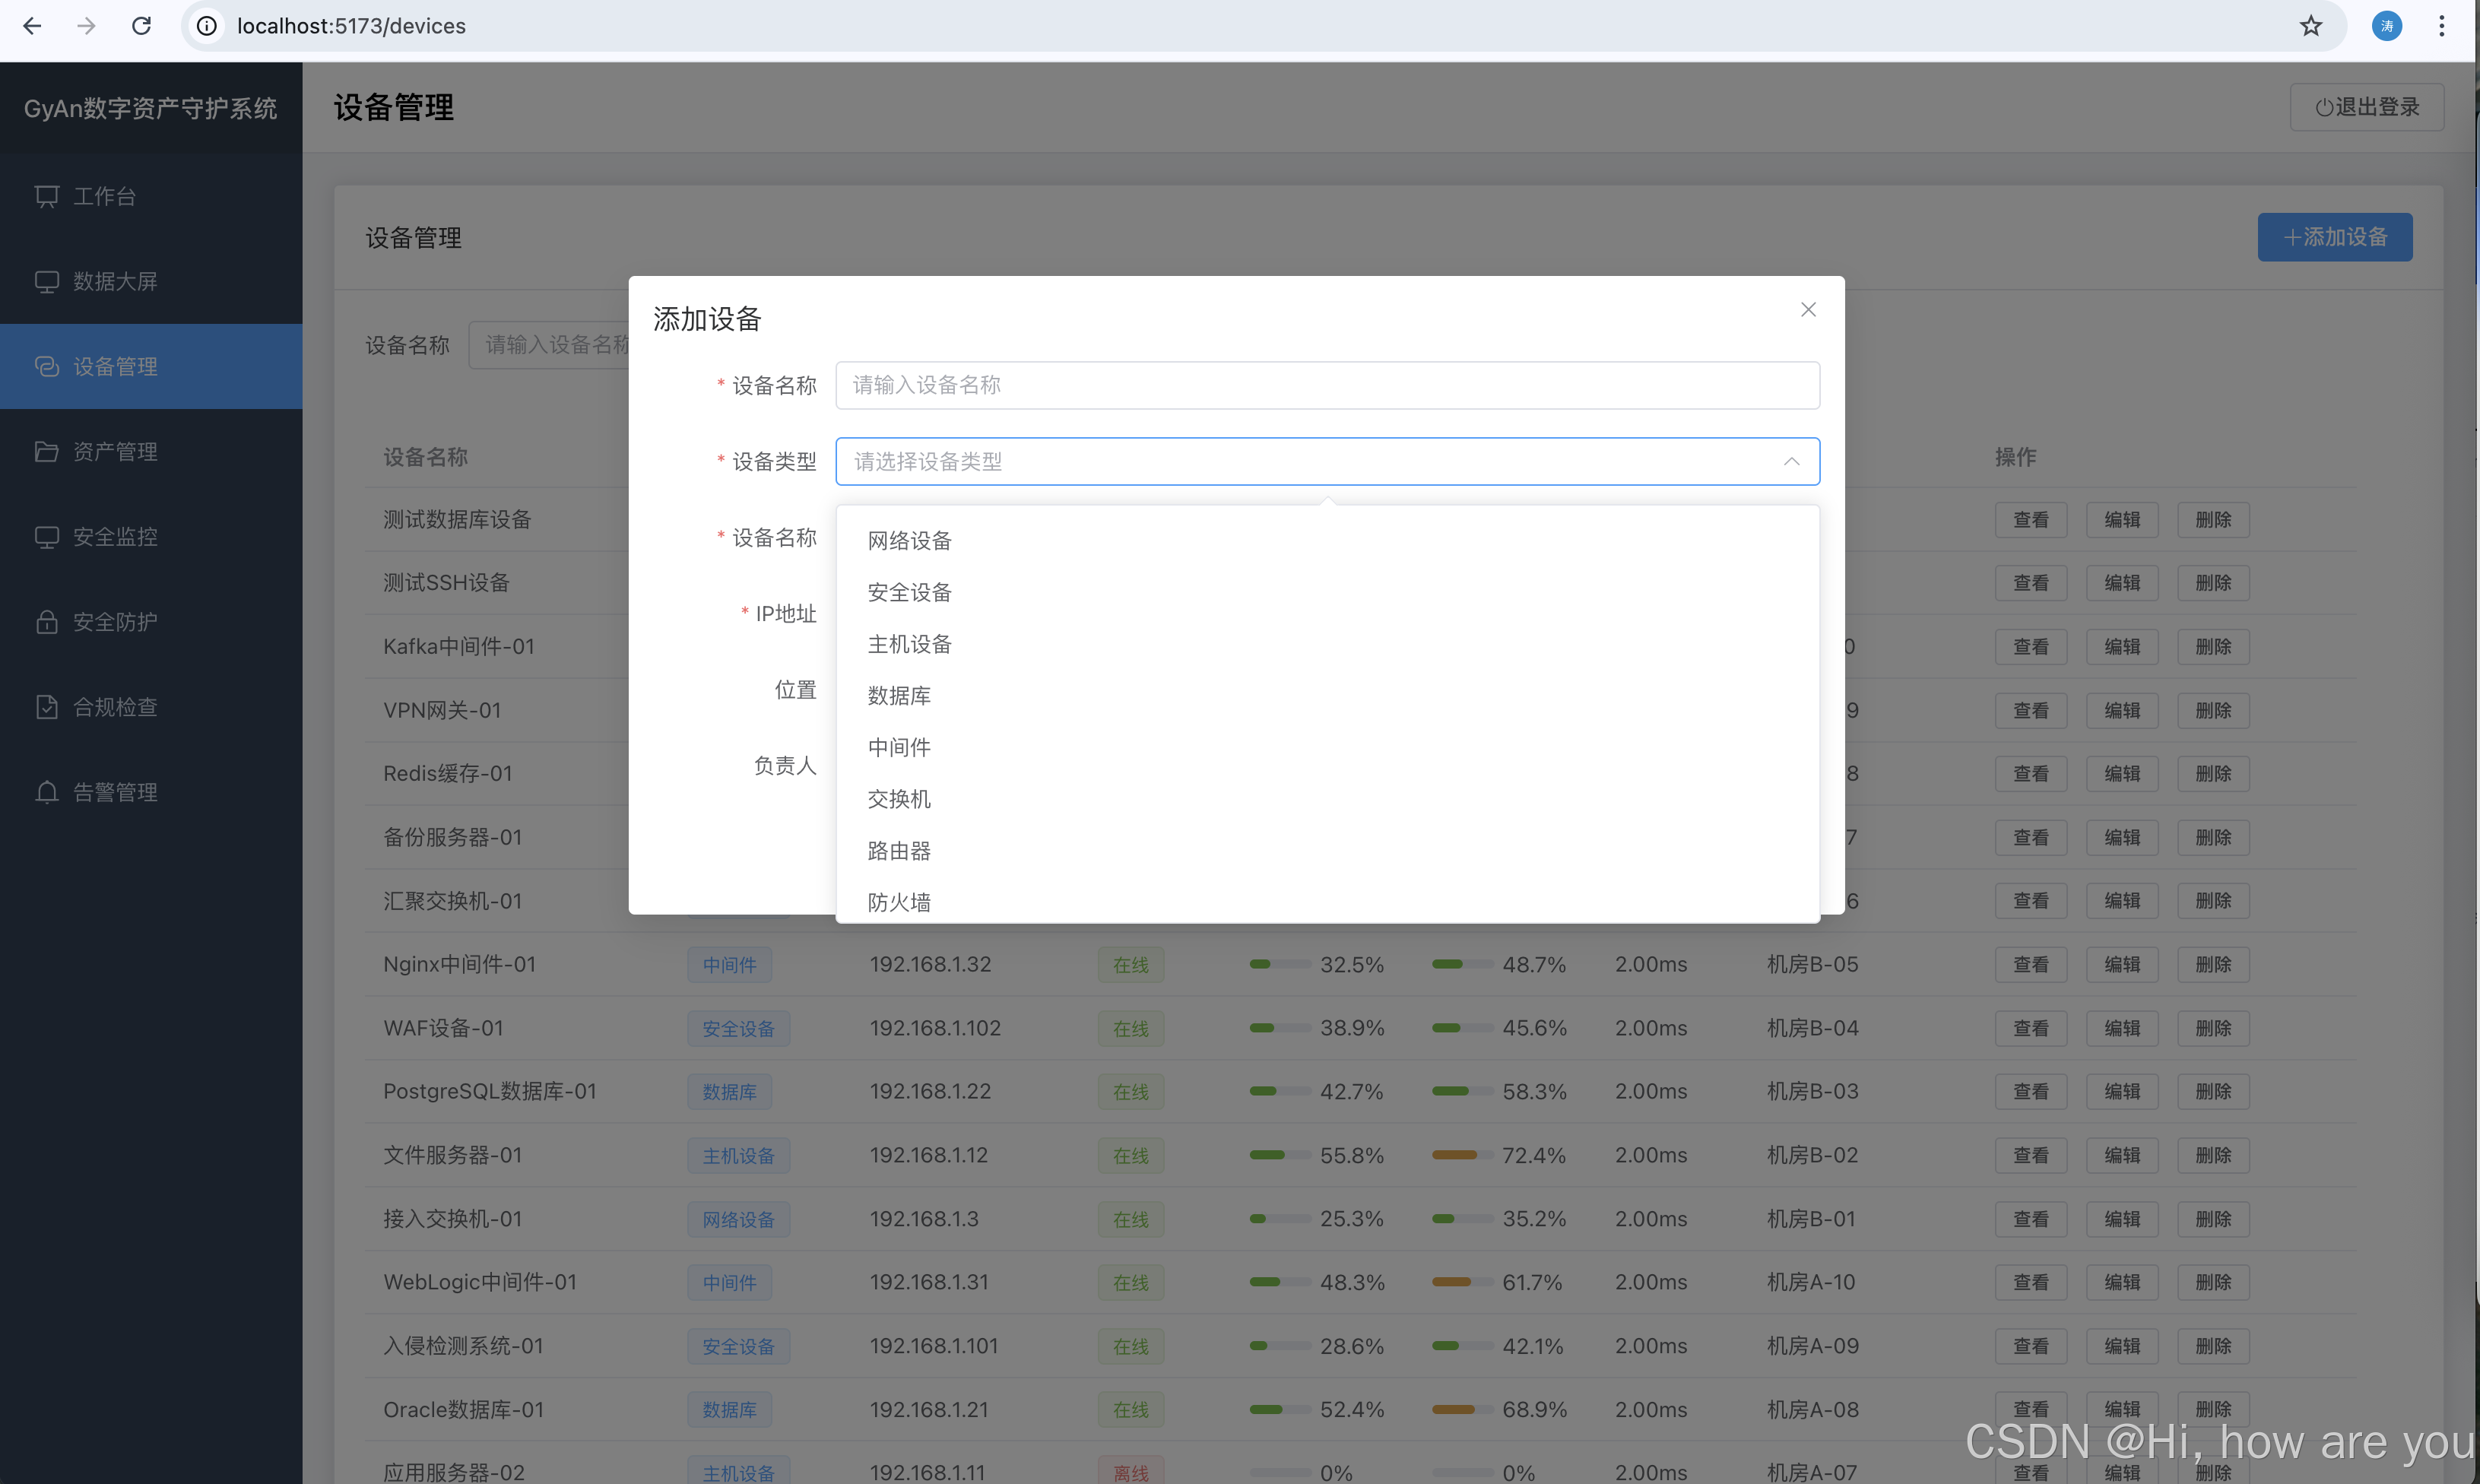Choose 网络设备 from the type list

click(909, 541)
